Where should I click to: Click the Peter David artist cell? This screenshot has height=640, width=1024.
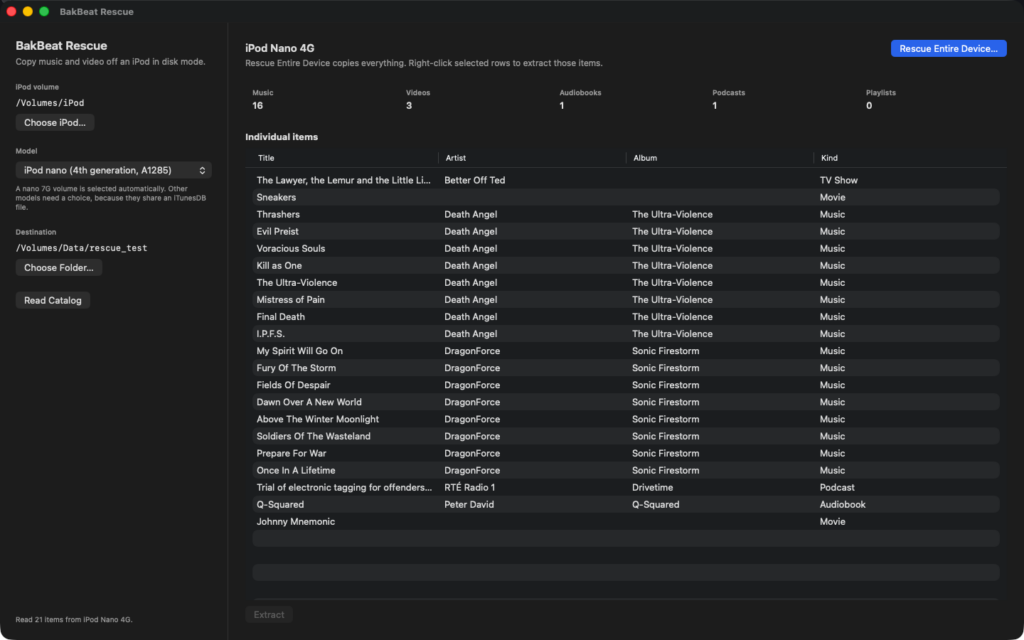tap(469, 504)
